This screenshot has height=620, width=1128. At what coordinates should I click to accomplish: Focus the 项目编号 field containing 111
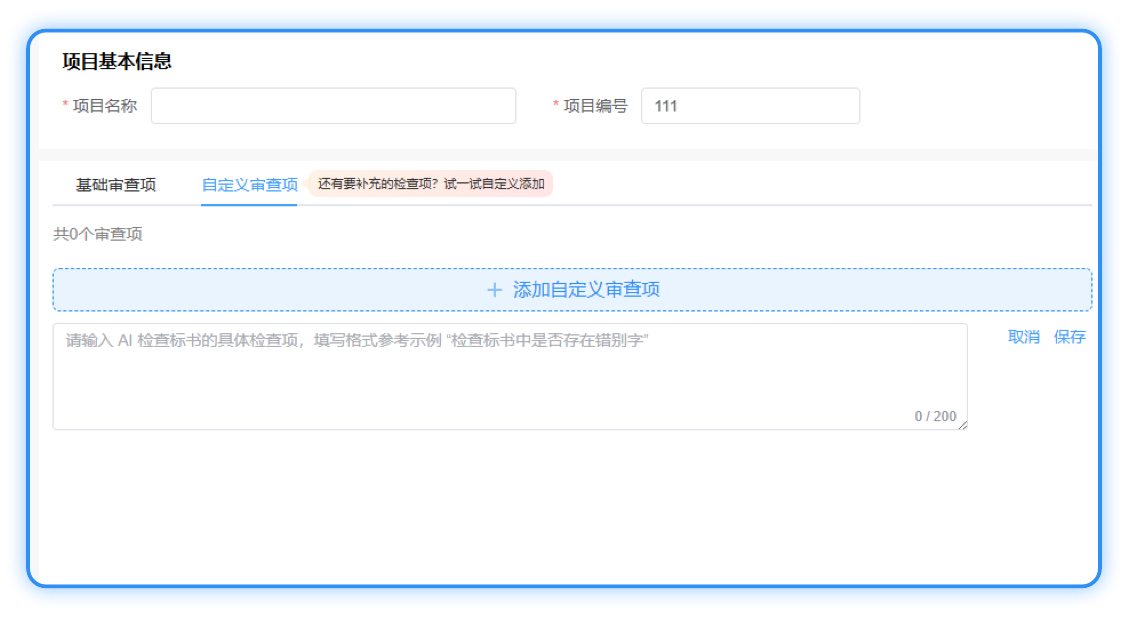tap(750, 106)
